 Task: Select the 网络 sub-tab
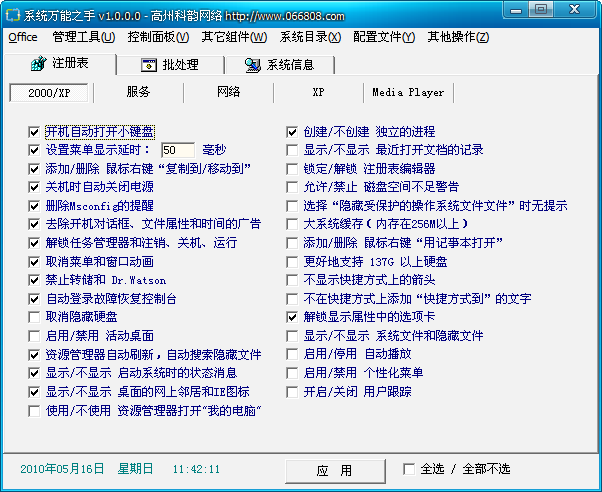coord(228,92)
